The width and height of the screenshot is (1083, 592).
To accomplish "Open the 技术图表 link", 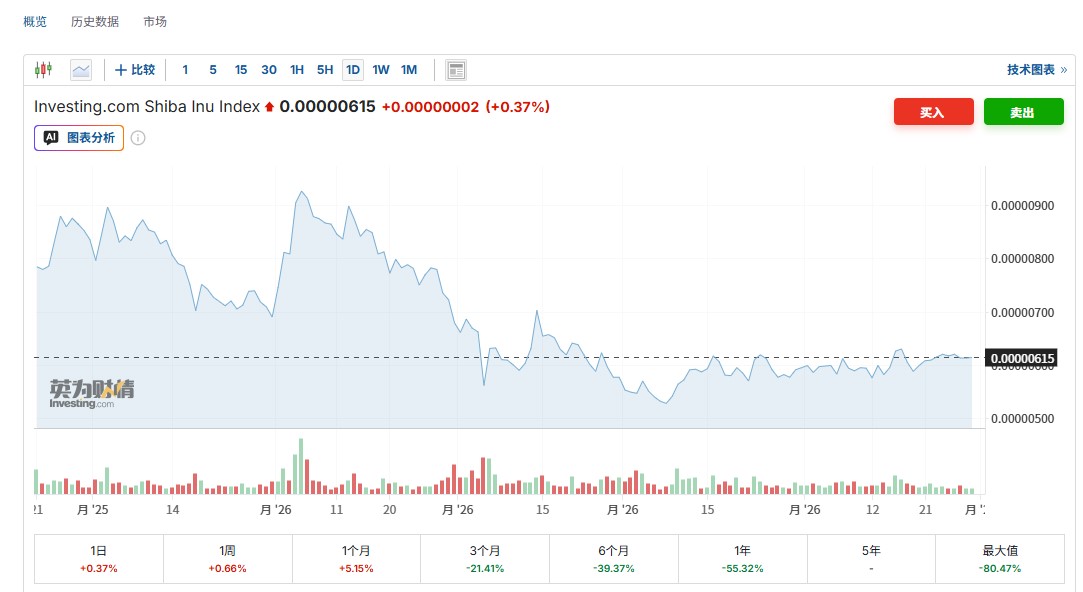I will pos(1037,70).
